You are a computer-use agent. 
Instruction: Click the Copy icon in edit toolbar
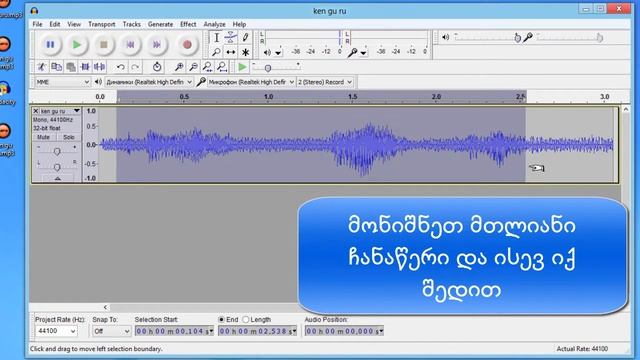point(56,67)
